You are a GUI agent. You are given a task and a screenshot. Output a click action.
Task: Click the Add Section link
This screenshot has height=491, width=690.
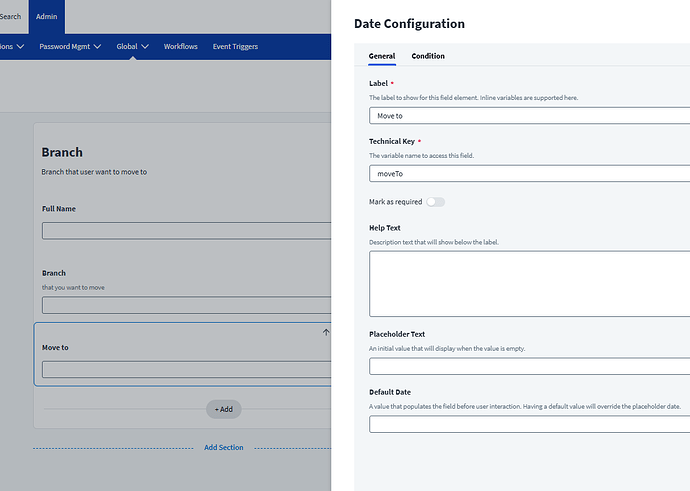click(x=224, y=447)
